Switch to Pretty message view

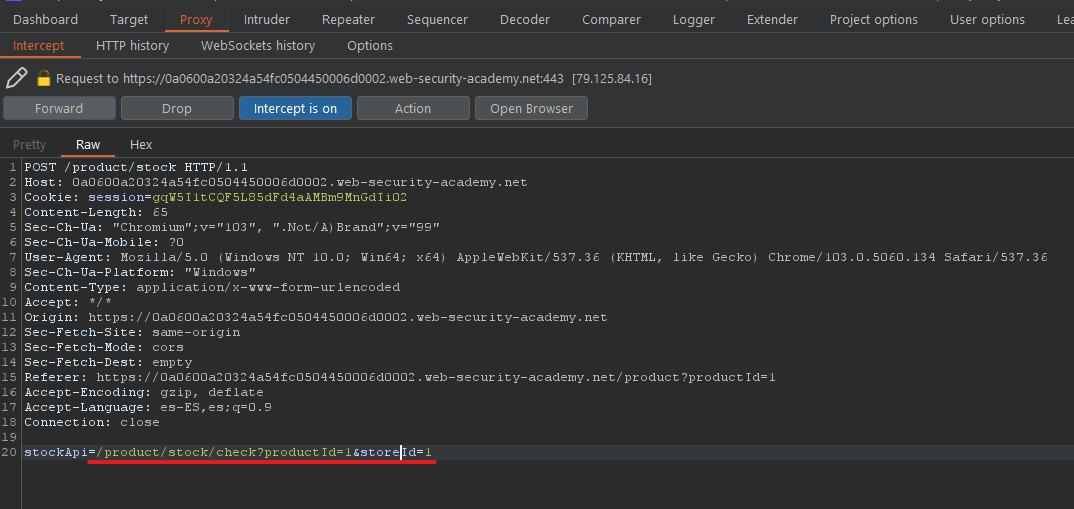[29, 145]
